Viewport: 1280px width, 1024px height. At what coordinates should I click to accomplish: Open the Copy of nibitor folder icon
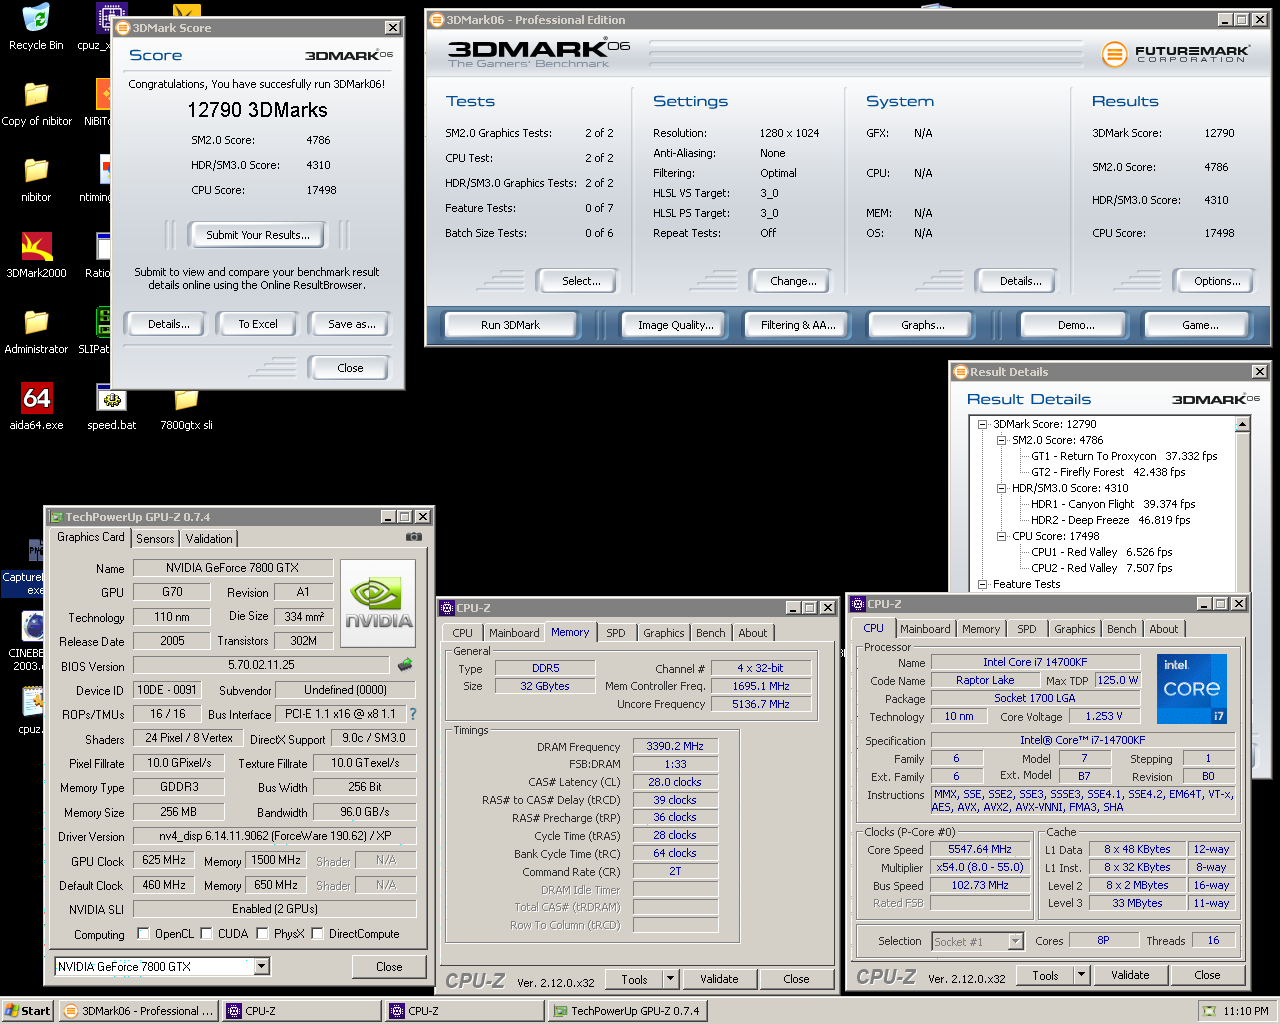click(x=36, y=103)
